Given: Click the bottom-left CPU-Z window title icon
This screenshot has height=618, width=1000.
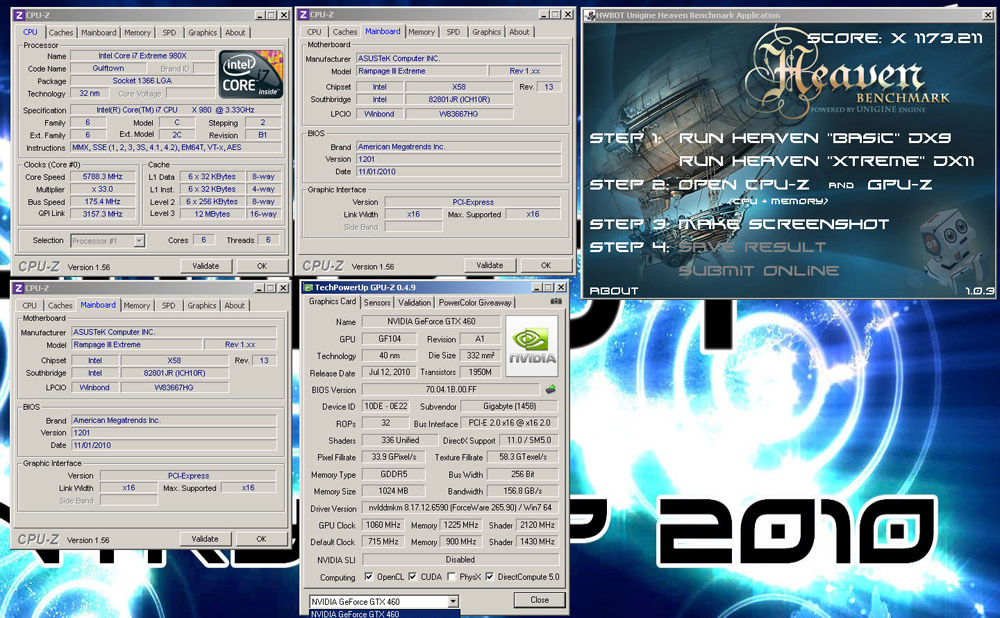Looking at the screenshot, I should tap(19, 288).
